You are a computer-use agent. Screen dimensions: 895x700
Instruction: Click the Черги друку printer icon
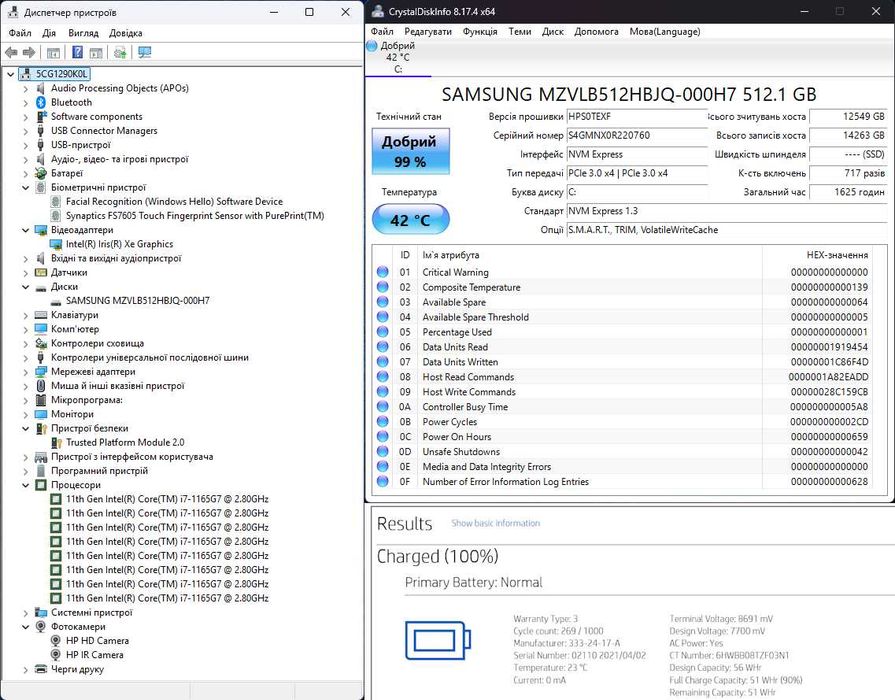(x=41, y=669)
